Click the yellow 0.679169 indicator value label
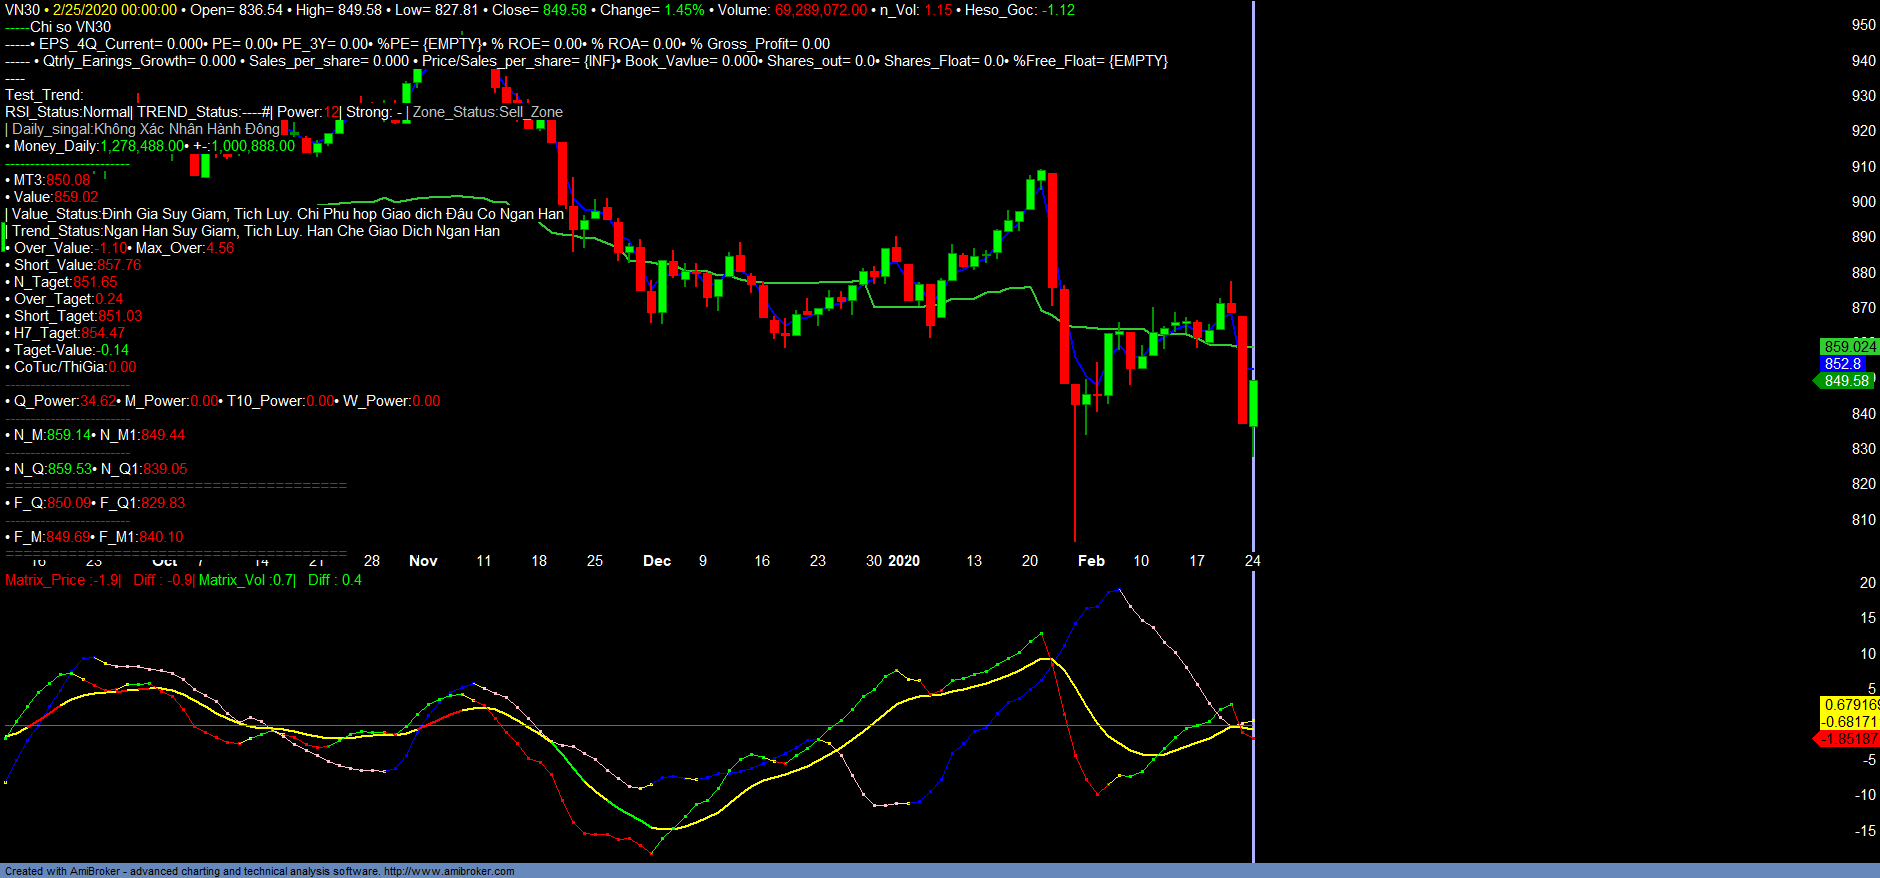Image resolution: width=1880 pixels, height=878 pixels. [1849, 705]
